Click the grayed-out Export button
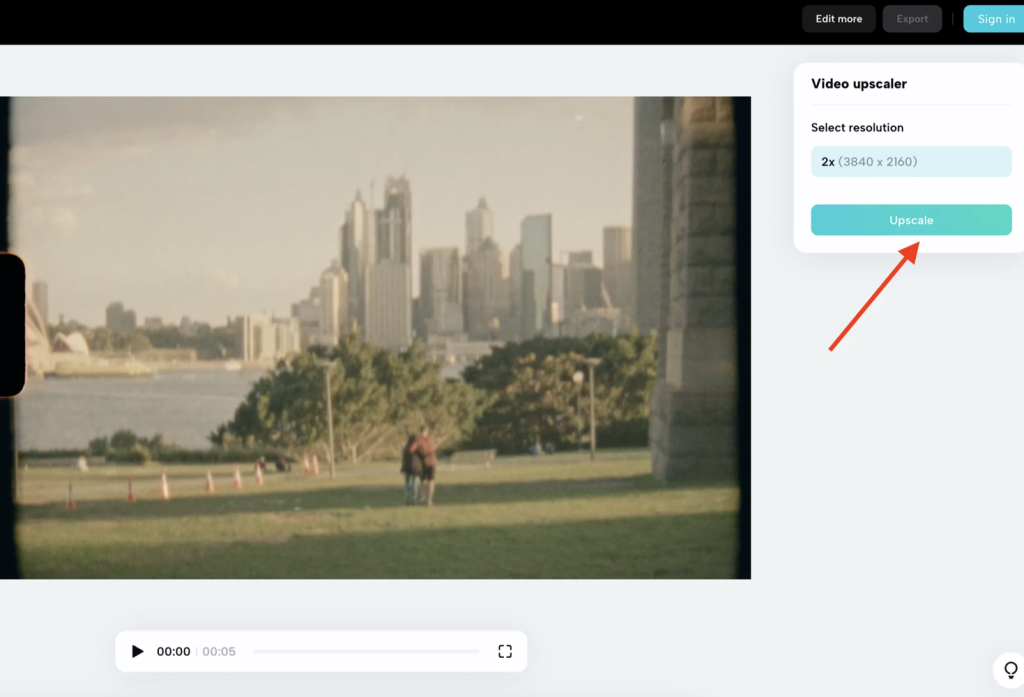1024x697 pixels. (x=912, y=19)
